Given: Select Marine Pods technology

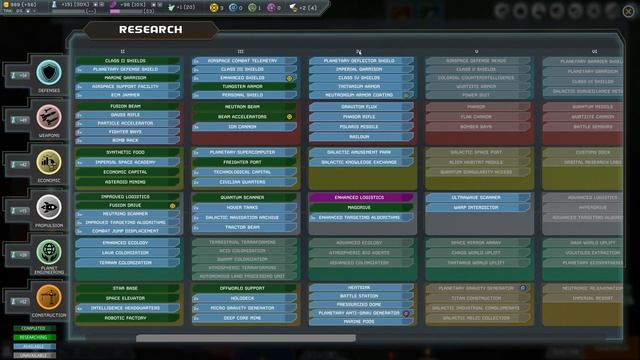Looking at the screenshot, I should [x=361, y=322].
